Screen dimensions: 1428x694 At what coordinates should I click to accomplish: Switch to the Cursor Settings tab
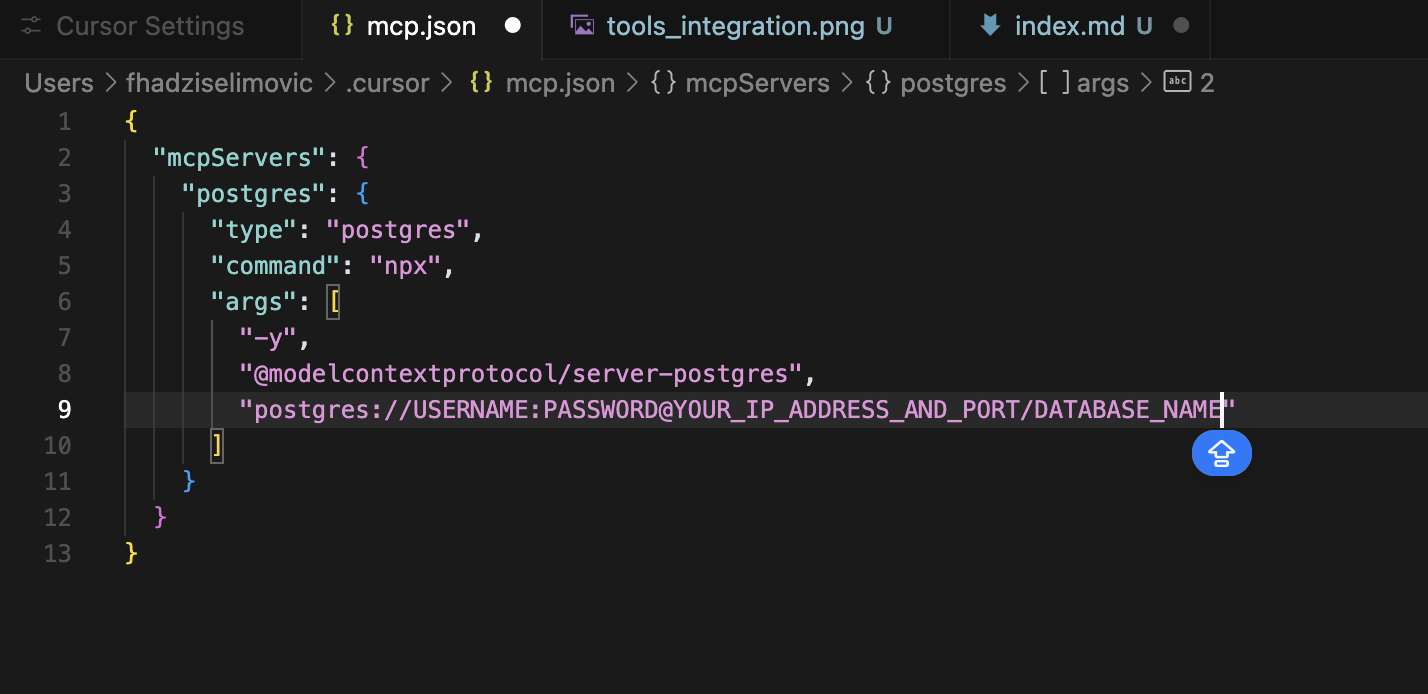(150, 26)
